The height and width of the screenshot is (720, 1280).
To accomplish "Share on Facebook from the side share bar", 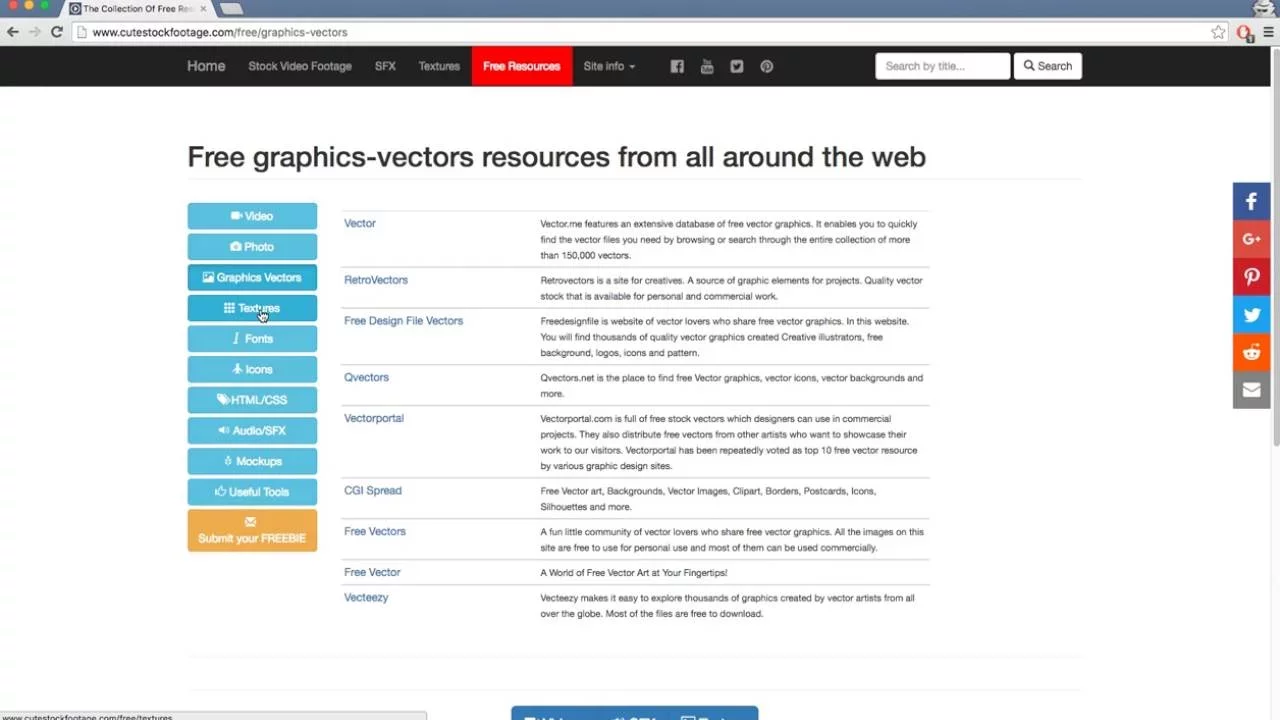I will pyautogui.click(x=1251, y=201).
